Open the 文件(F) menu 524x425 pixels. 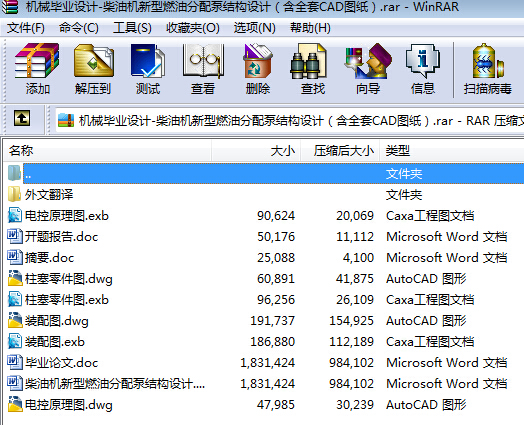coord(26,28)
